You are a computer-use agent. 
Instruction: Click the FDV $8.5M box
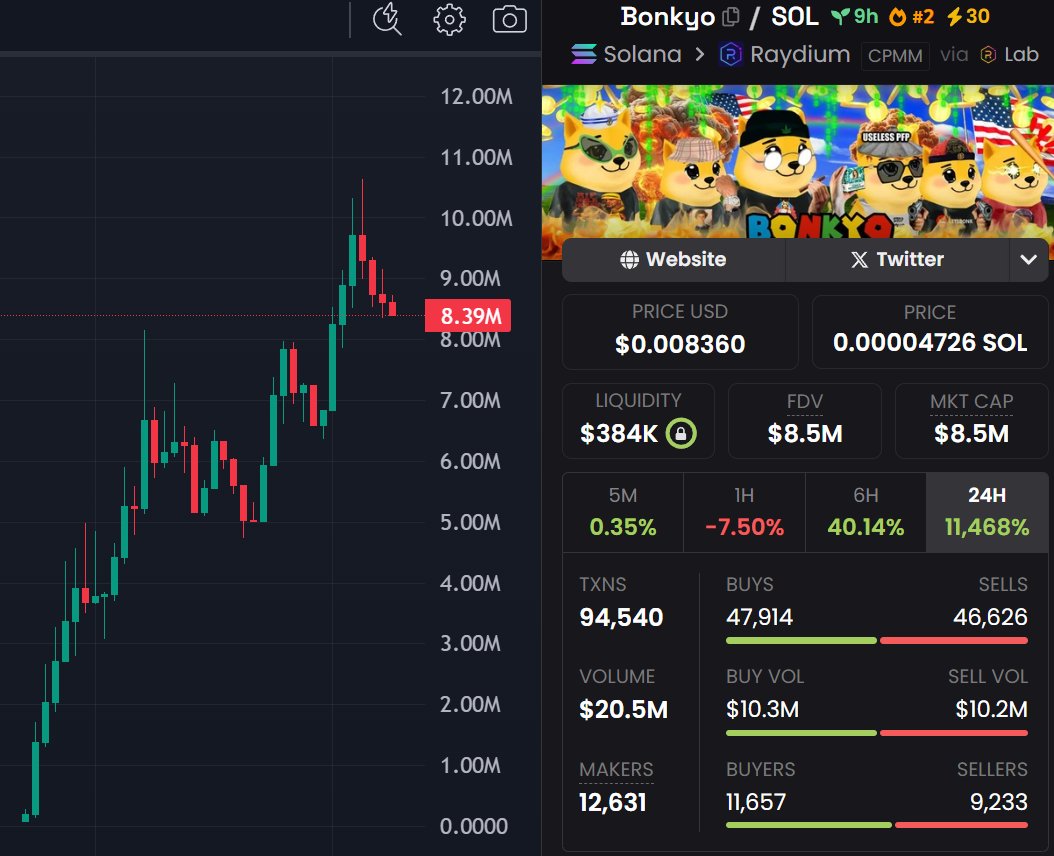coord(805,421)
